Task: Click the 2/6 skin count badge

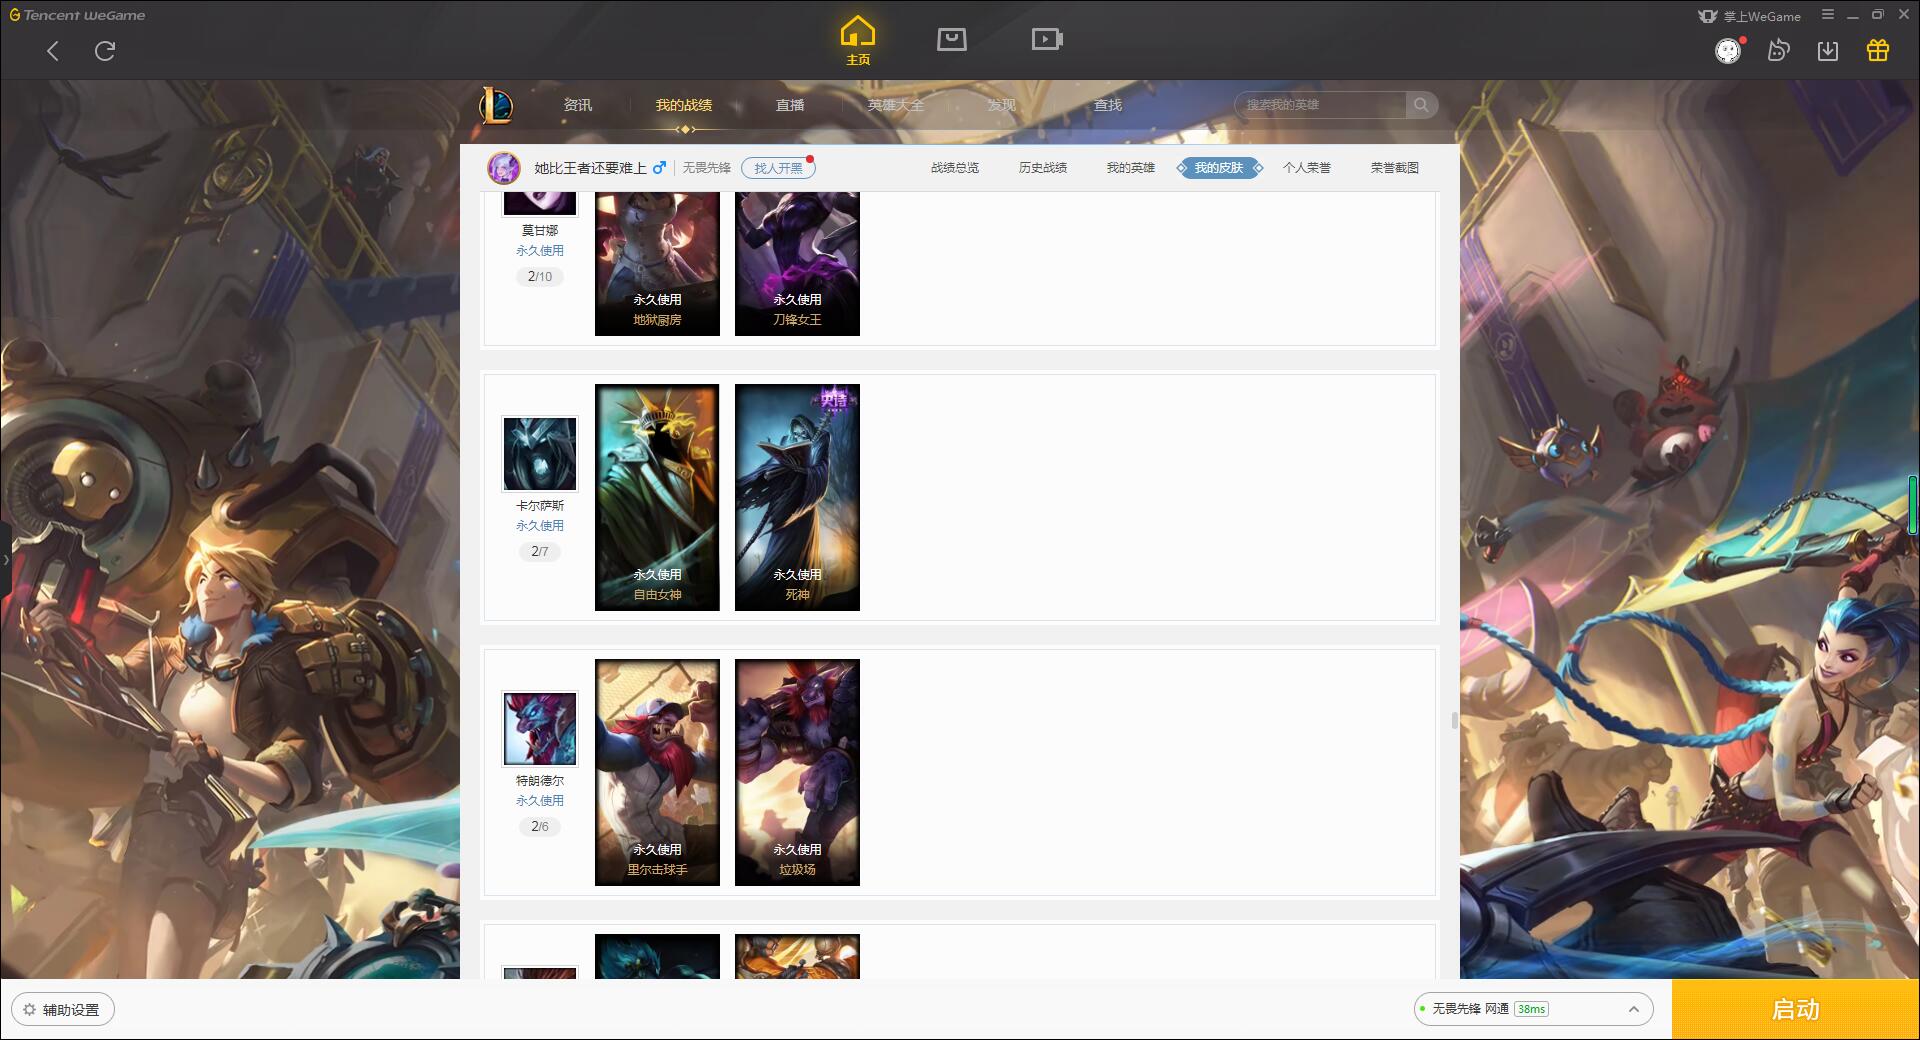Action: [540, 826]
